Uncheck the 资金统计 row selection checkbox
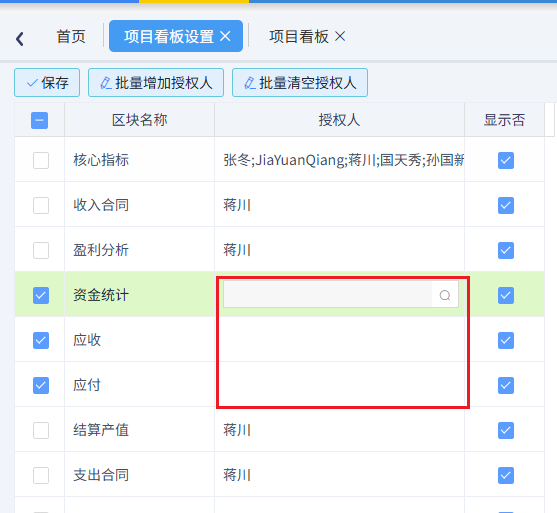Image resolution: width=557 pixels, height=513 pixels. [41, 296]
